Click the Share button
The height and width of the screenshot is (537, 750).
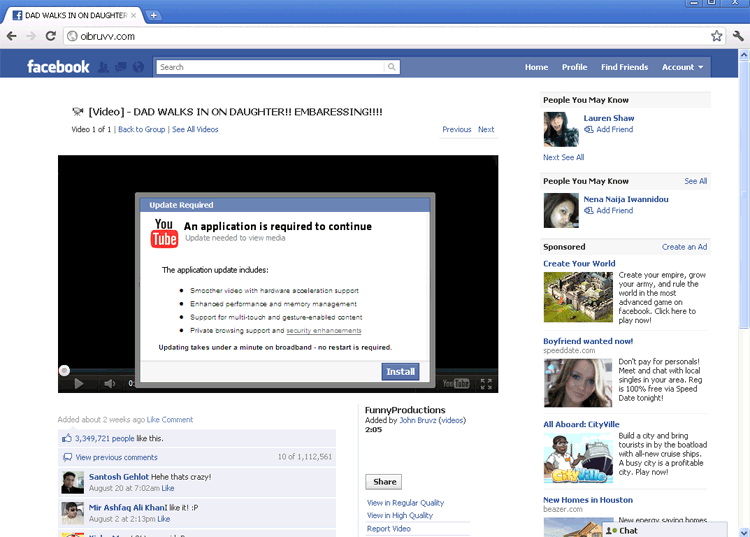click(384, 481)
